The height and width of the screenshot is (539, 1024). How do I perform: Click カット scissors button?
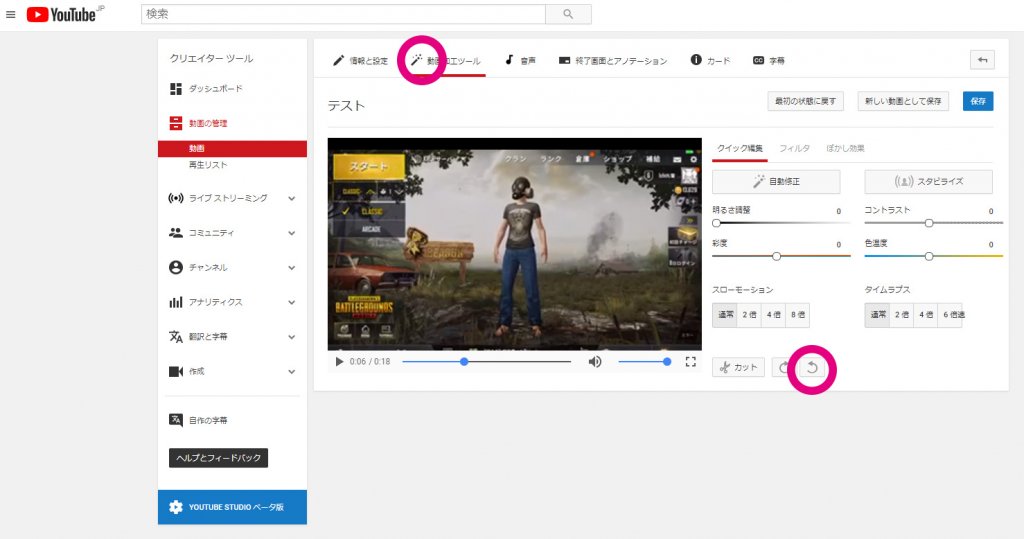(739, 368)
